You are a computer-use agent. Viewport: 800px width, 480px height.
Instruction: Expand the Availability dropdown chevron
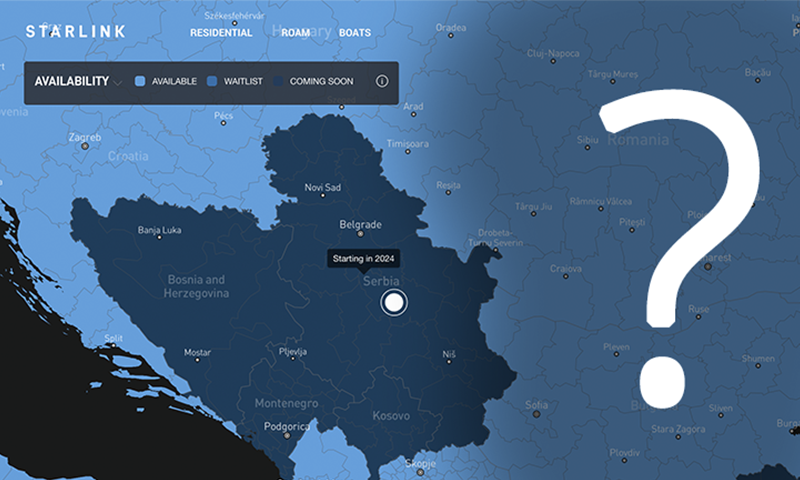(117, 82)
